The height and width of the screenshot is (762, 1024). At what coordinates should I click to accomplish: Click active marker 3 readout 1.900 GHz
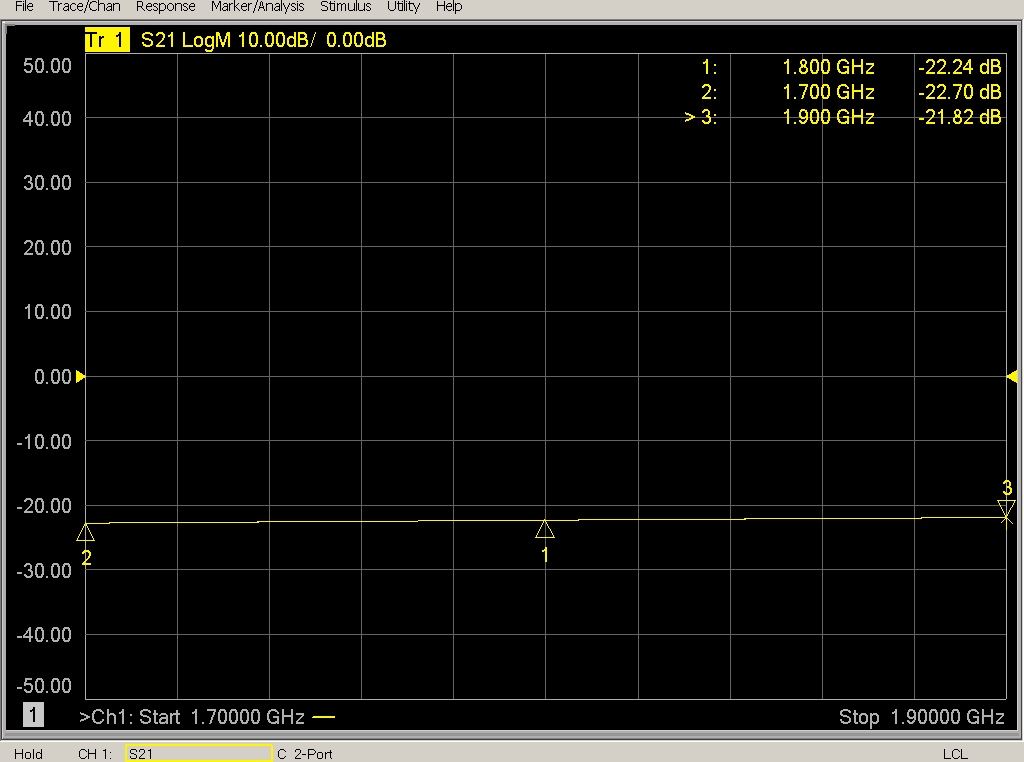(x=842, y=118)
